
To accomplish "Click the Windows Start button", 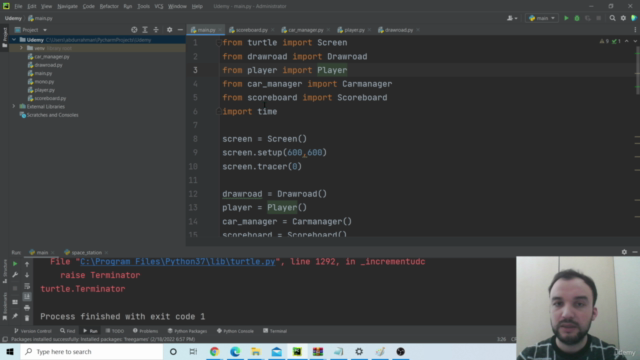I will tap(10, 351).
